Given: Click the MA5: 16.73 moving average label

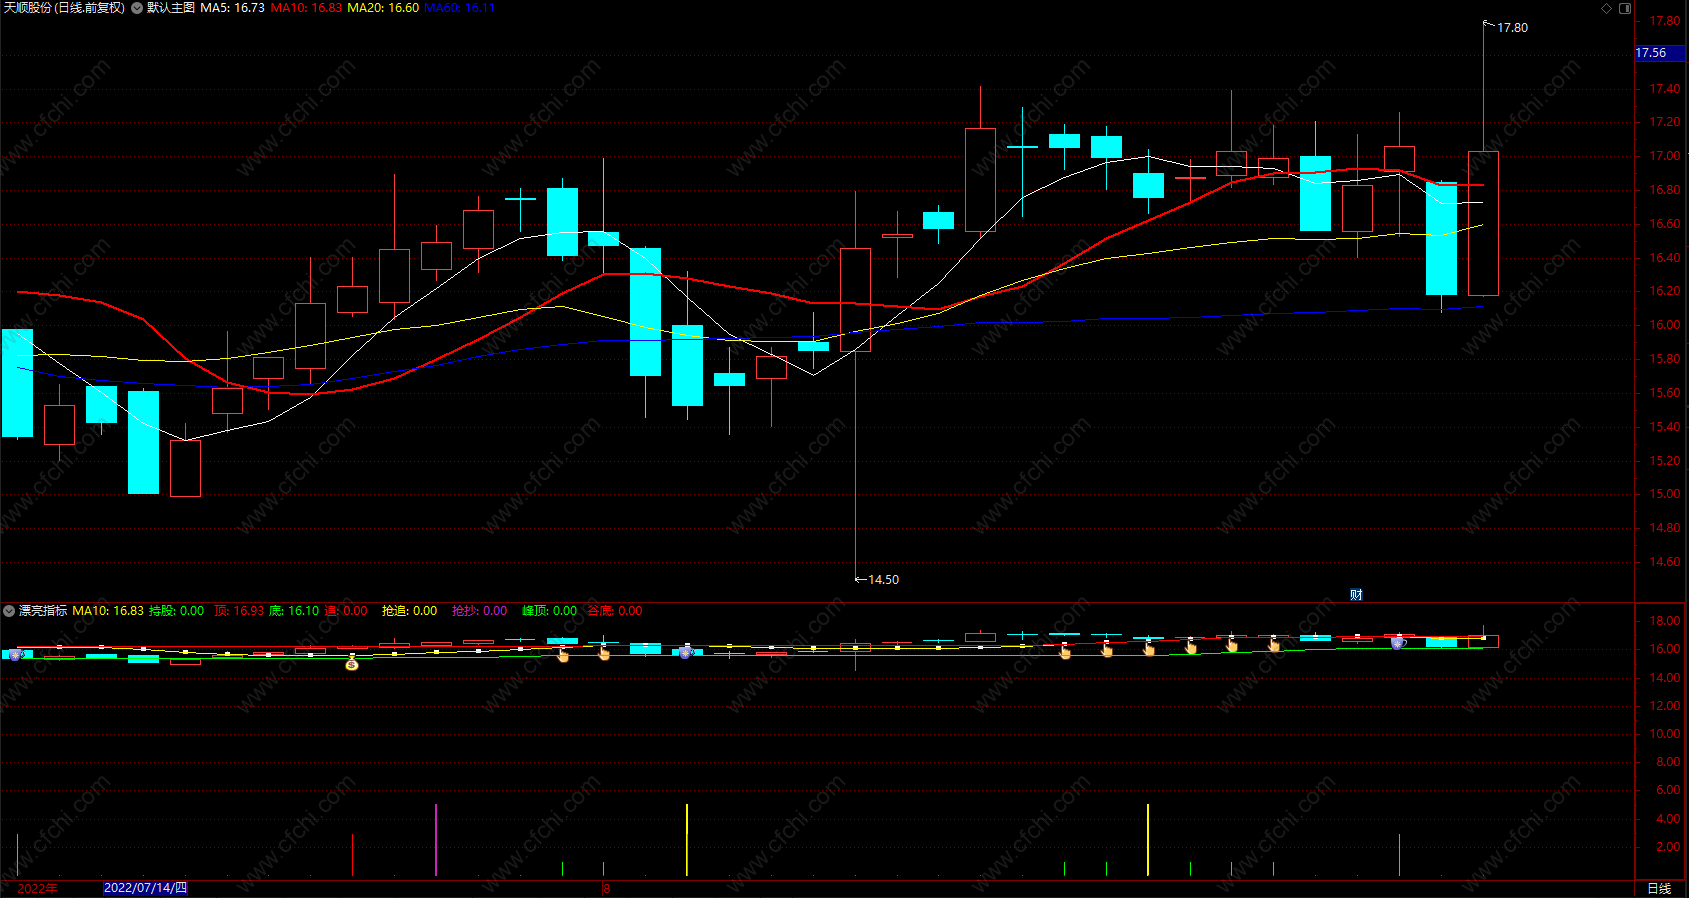Looking at the screenshot, I should [232, 8].
